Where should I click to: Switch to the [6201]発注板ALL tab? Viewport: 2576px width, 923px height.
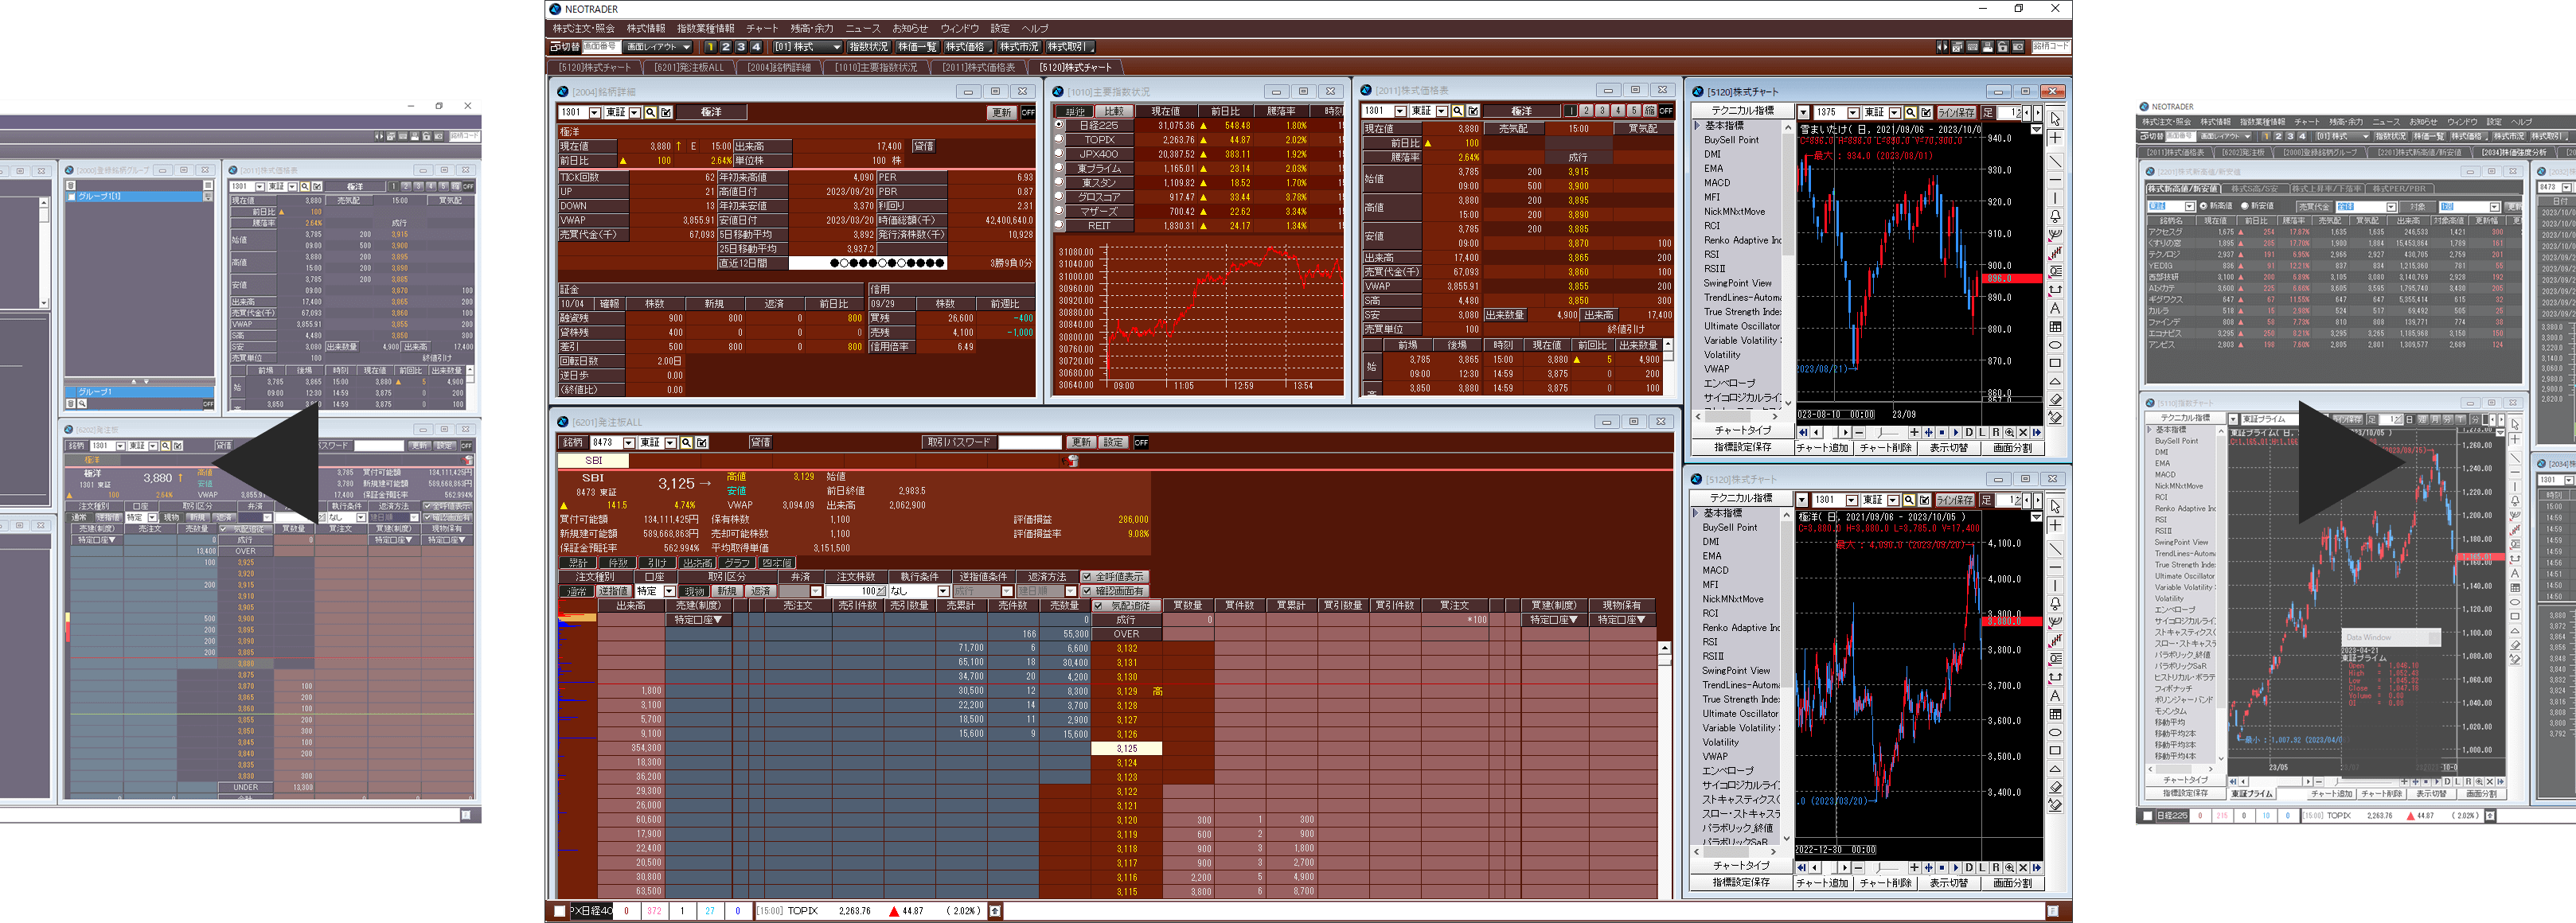click(688, 67)
